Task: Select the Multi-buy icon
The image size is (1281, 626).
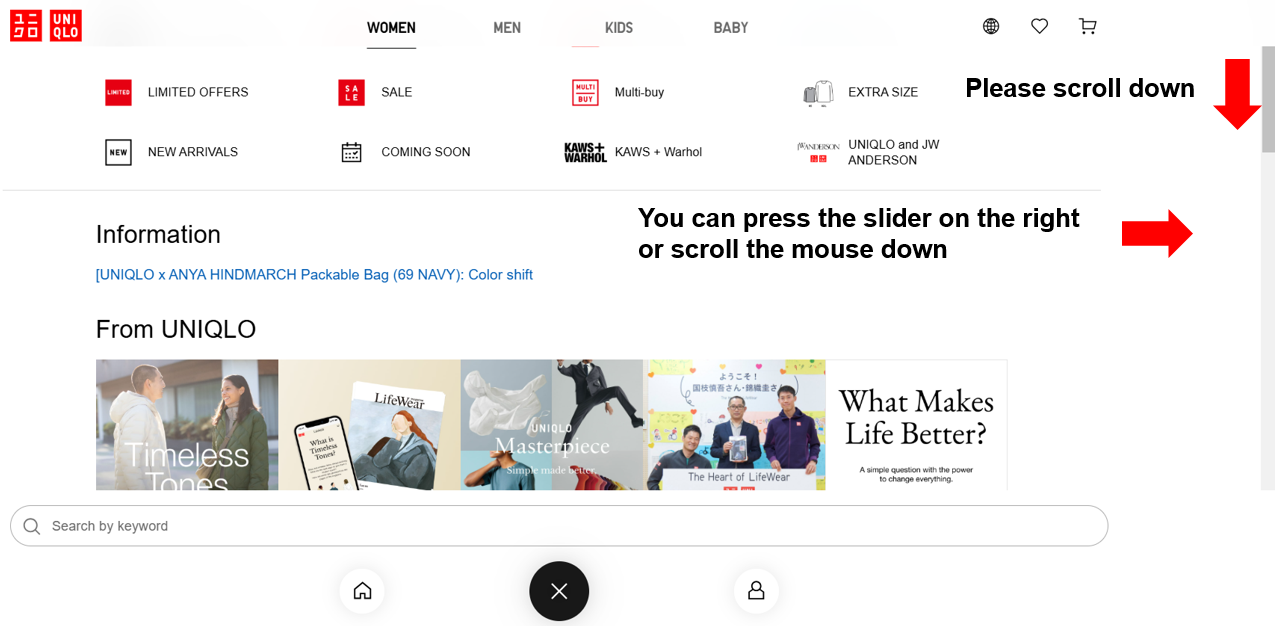Action: 585,92
